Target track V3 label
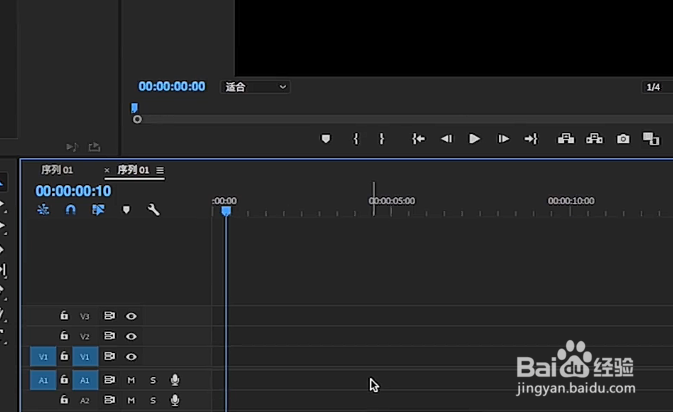Viewport: 673px width, 412px height. 85,316
